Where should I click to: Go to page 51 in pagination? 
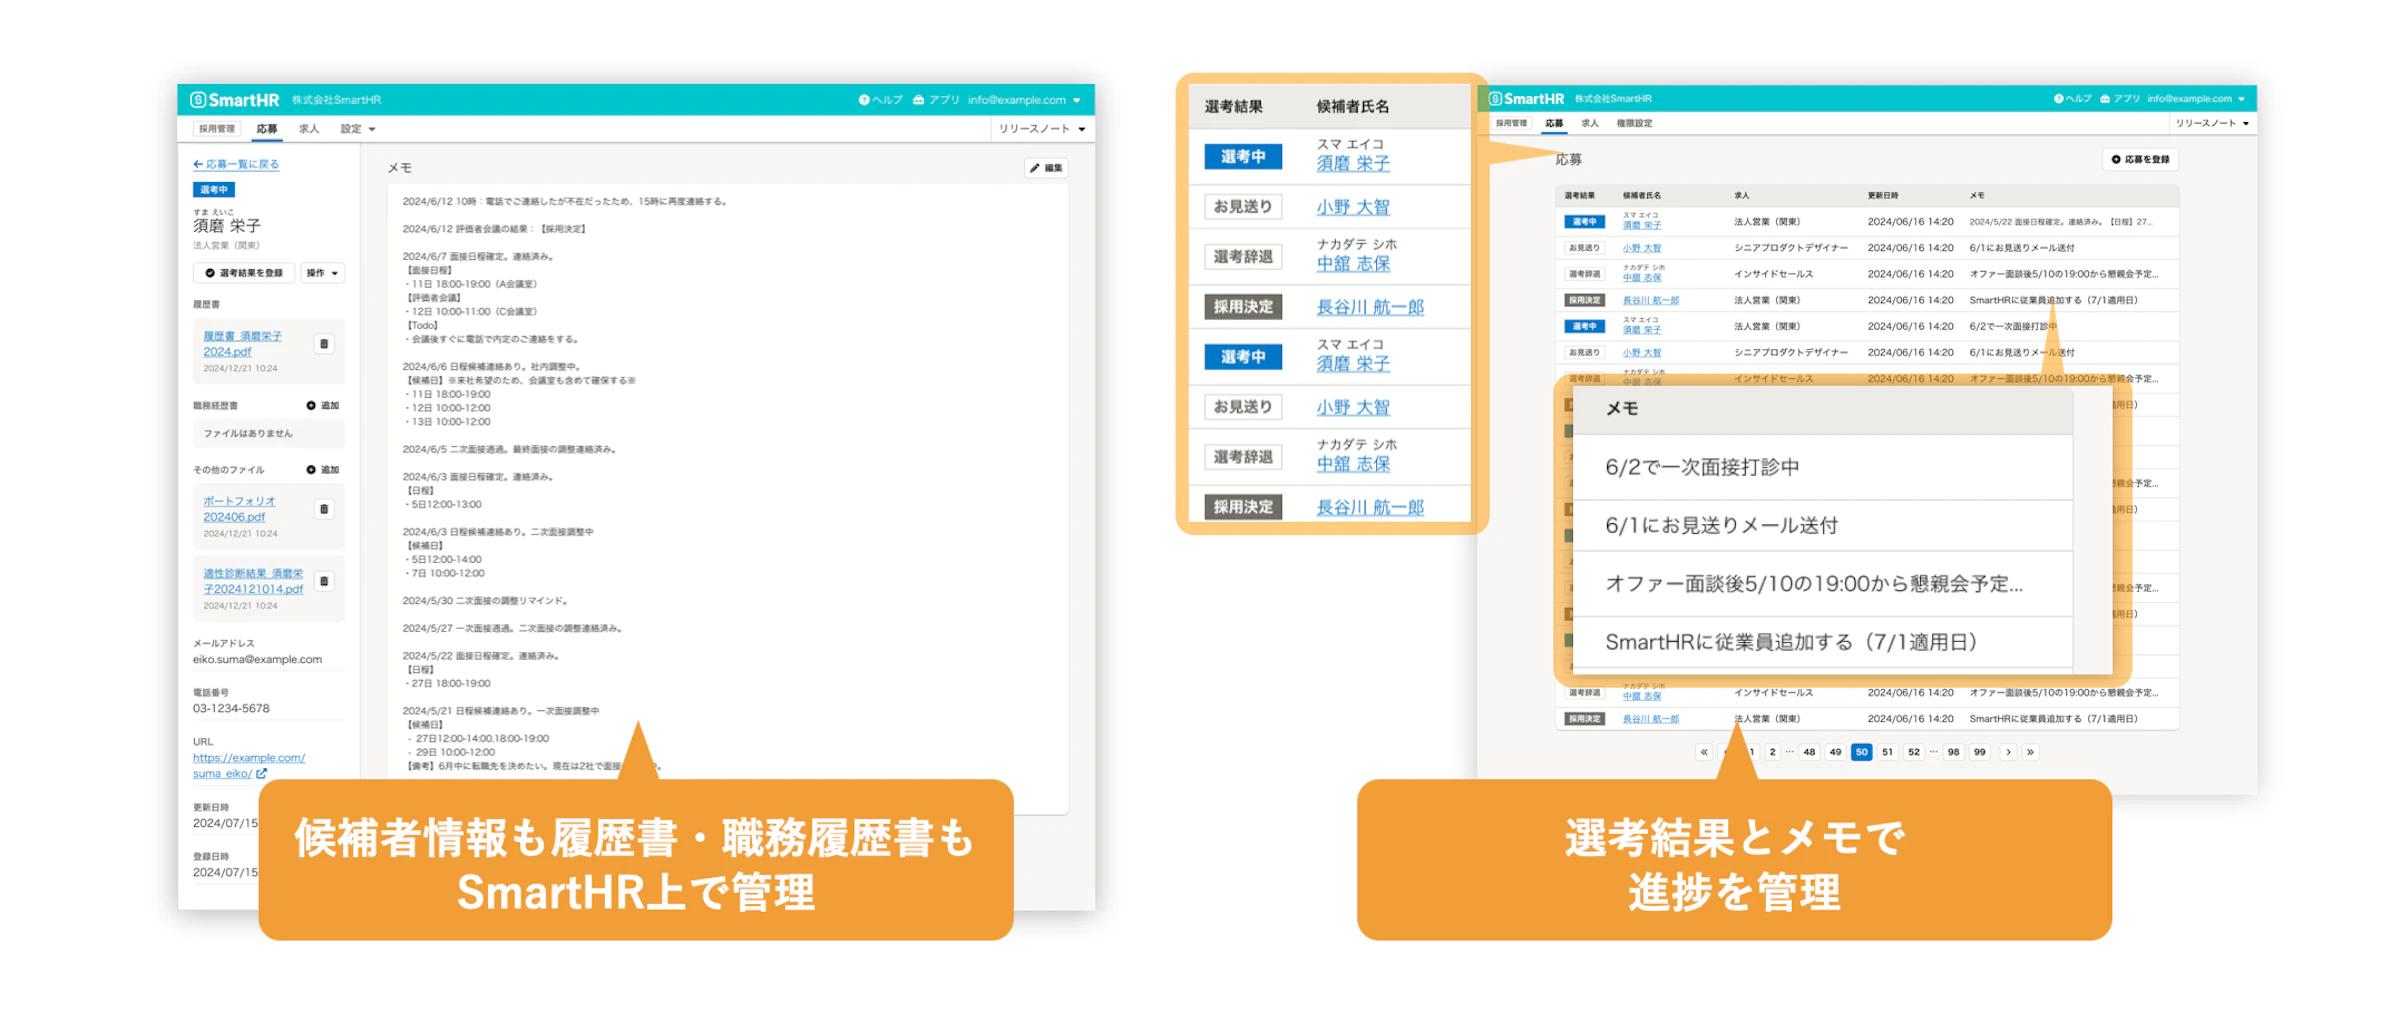point(1887,752)
